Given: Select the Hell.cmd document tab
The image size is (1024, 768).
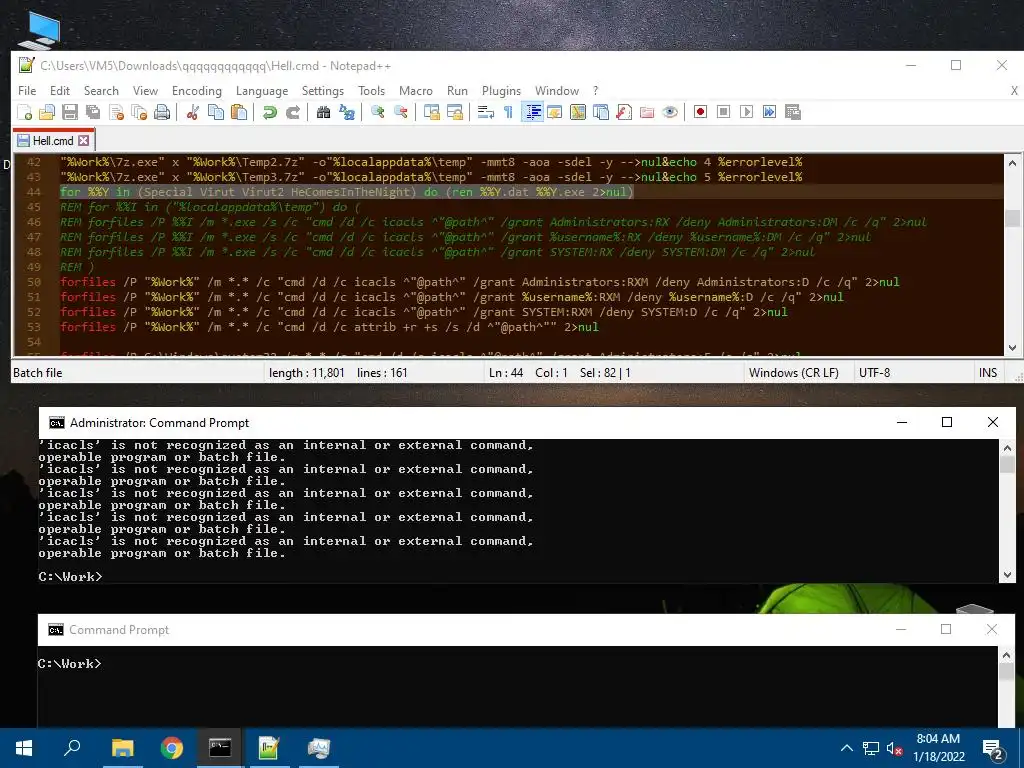Looking at the screenshot, I should (53, 140).
